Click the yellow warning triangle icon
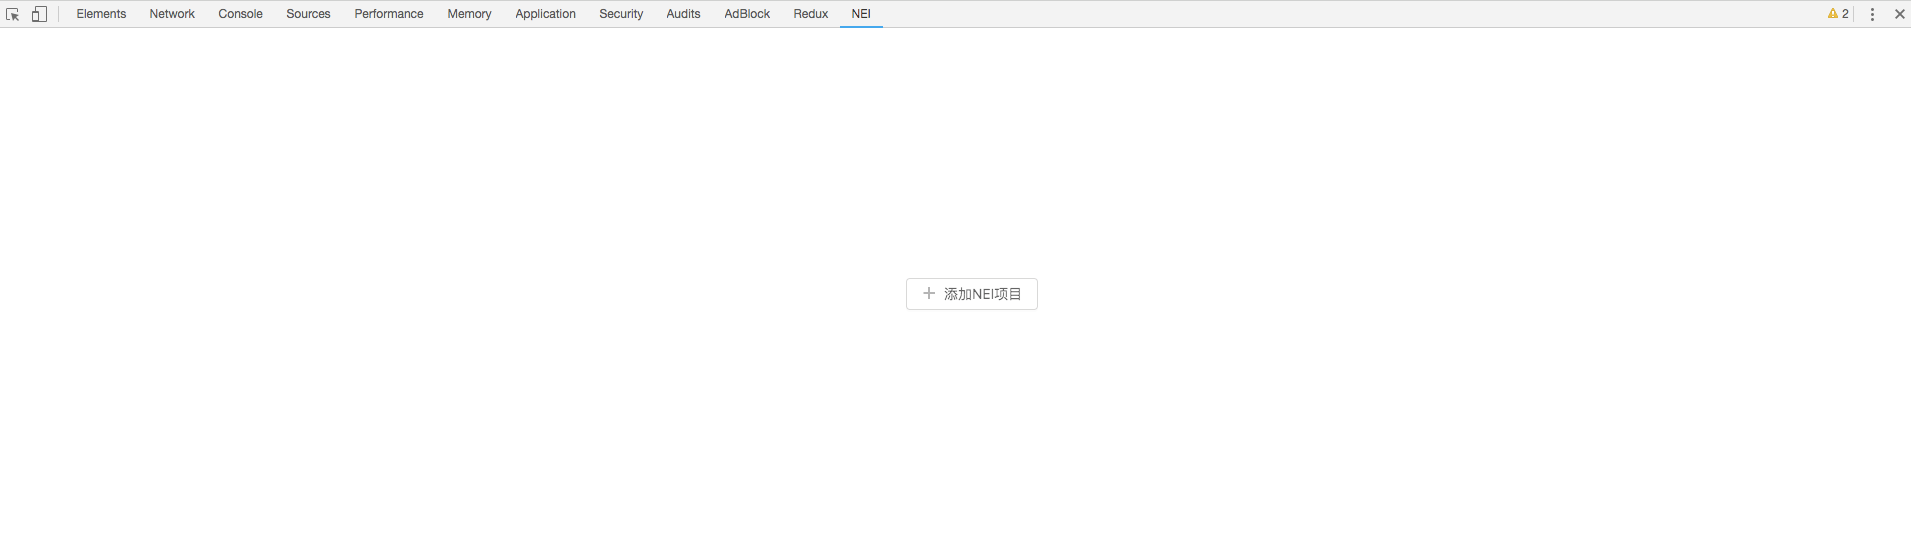 (x=1832, y=14)
